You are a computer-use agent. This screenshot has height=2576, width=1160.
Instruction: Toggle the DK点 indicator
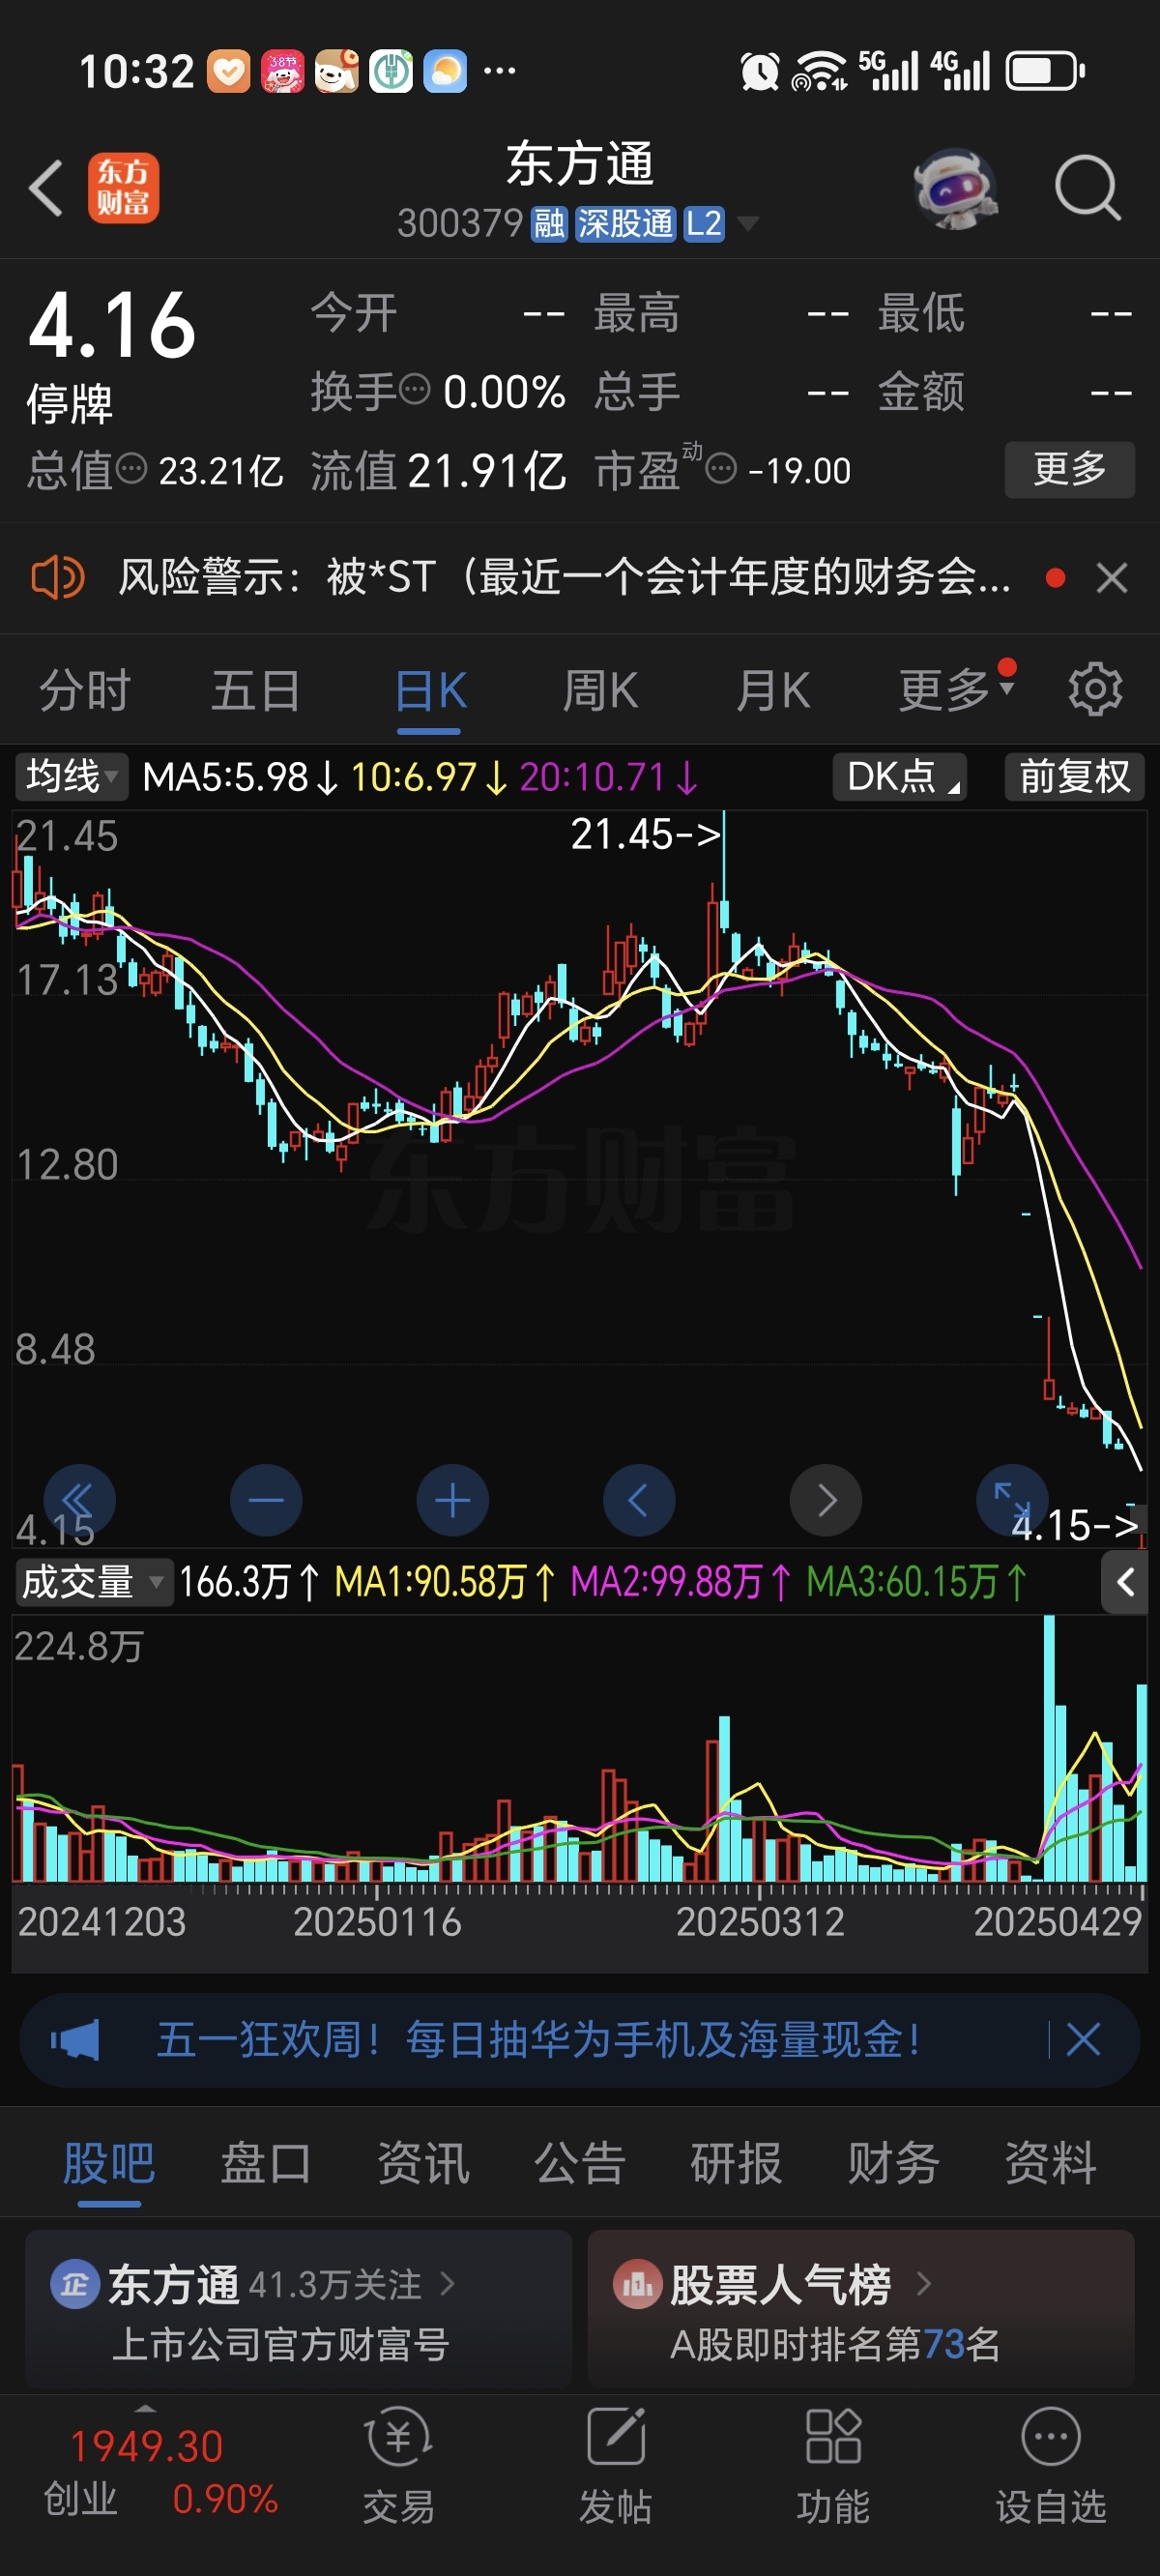[x=899, y=776]
